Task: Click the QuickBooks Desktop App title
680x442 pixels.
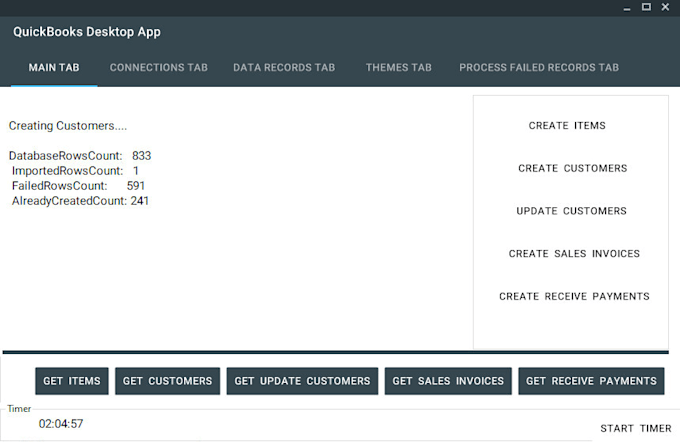Action: tap(87, 32)
